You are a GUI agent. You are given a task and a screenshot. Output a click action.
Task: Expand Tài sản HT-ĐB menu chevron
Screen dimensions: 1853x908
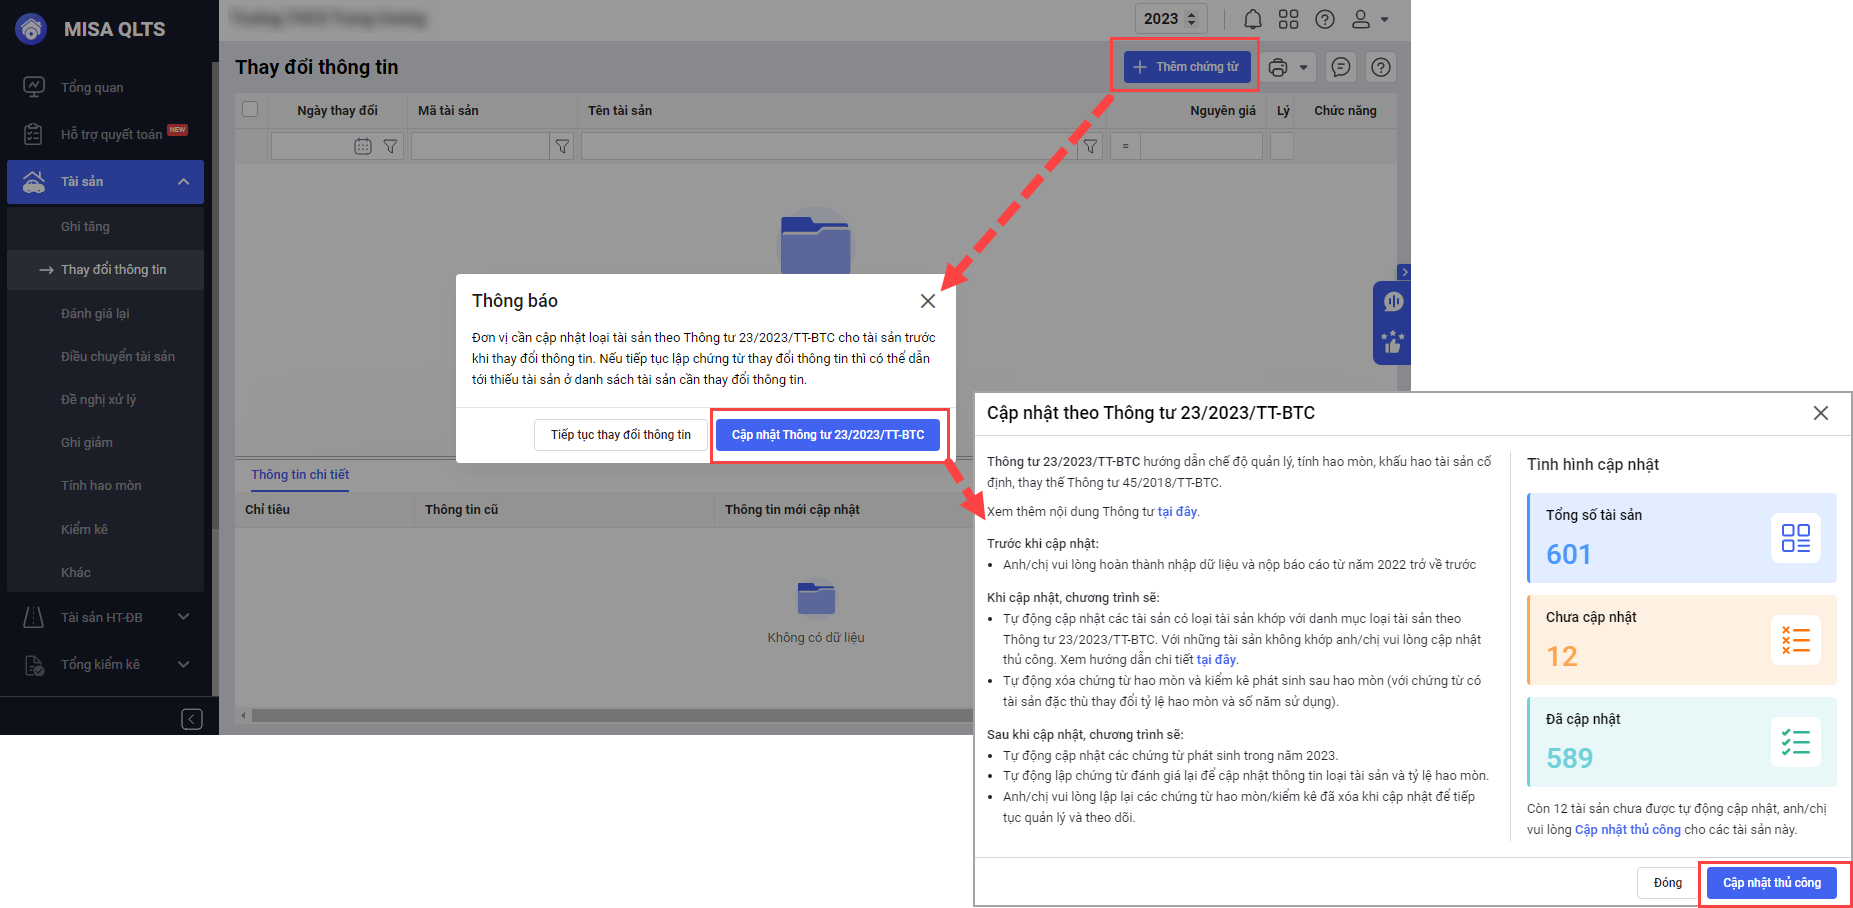[184, 617]
